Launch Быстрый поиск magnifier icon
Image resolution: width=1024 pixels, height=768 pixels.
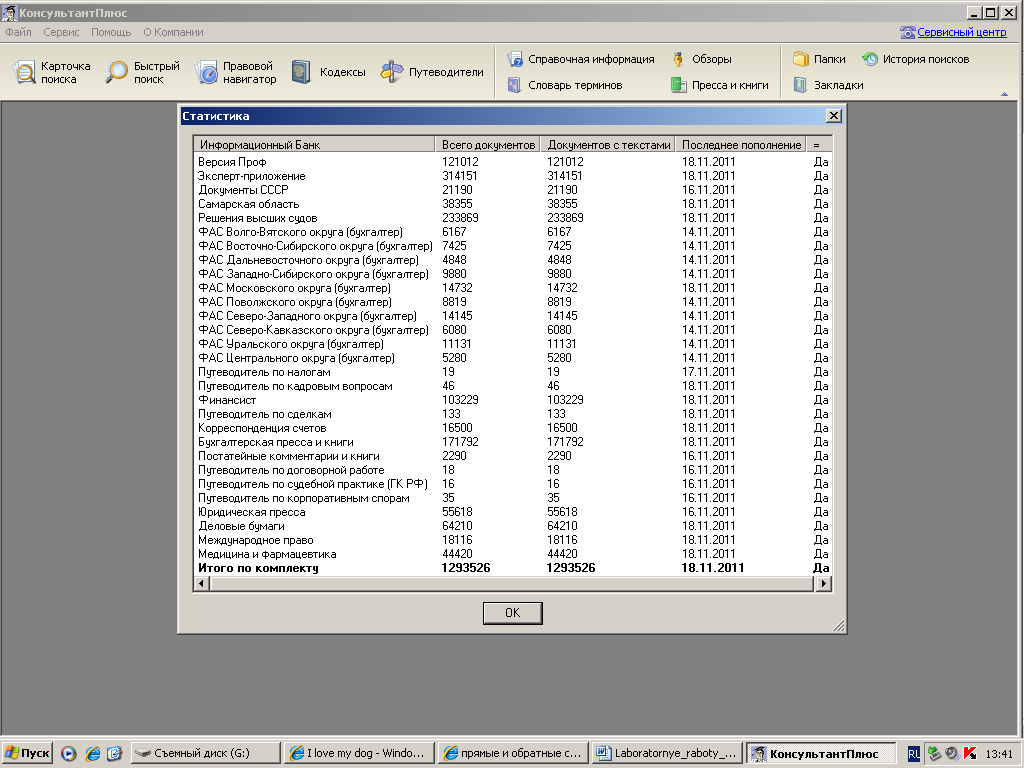coord(116,72)
